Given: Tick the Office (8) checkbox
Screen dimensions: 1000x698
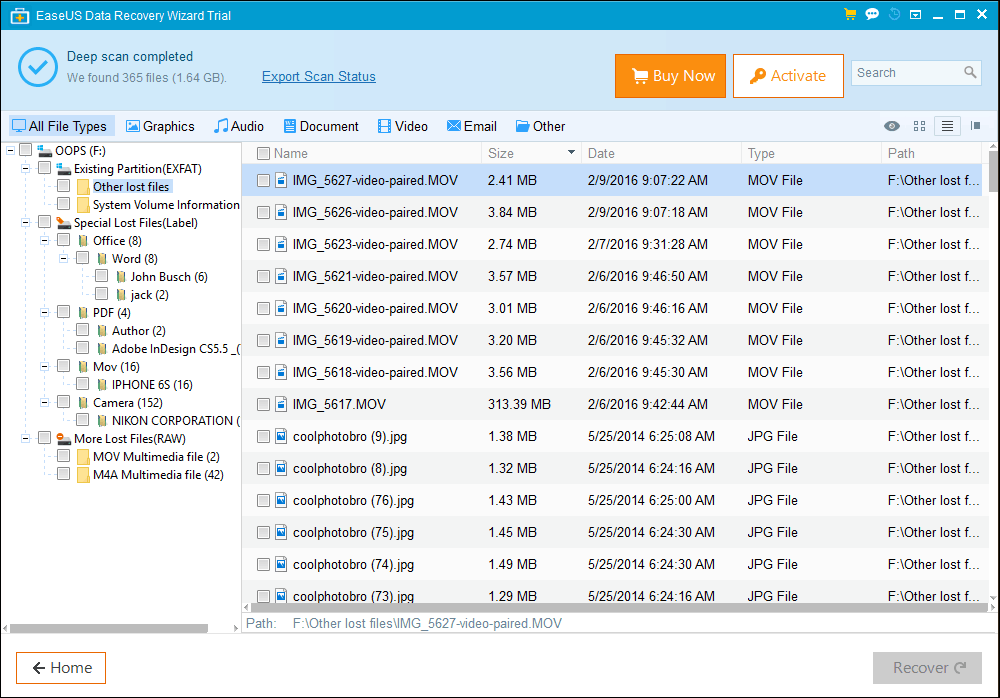Looking at the screenshot, I should click(64, 240).
